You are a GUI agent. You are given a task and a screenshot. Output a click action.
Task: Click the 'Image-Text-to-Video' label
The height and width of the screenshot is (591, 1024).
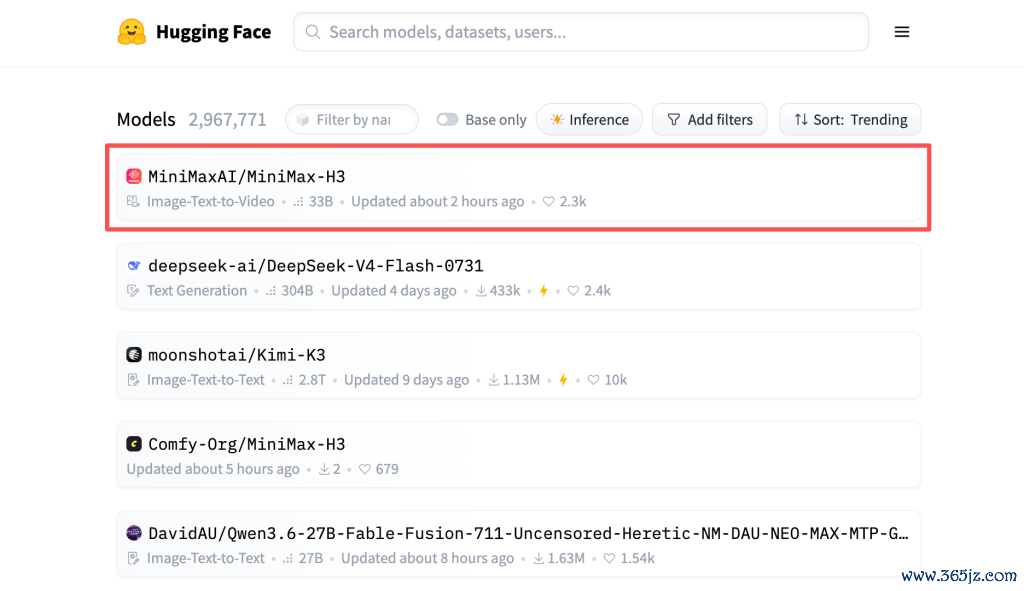tap(210, 202)
